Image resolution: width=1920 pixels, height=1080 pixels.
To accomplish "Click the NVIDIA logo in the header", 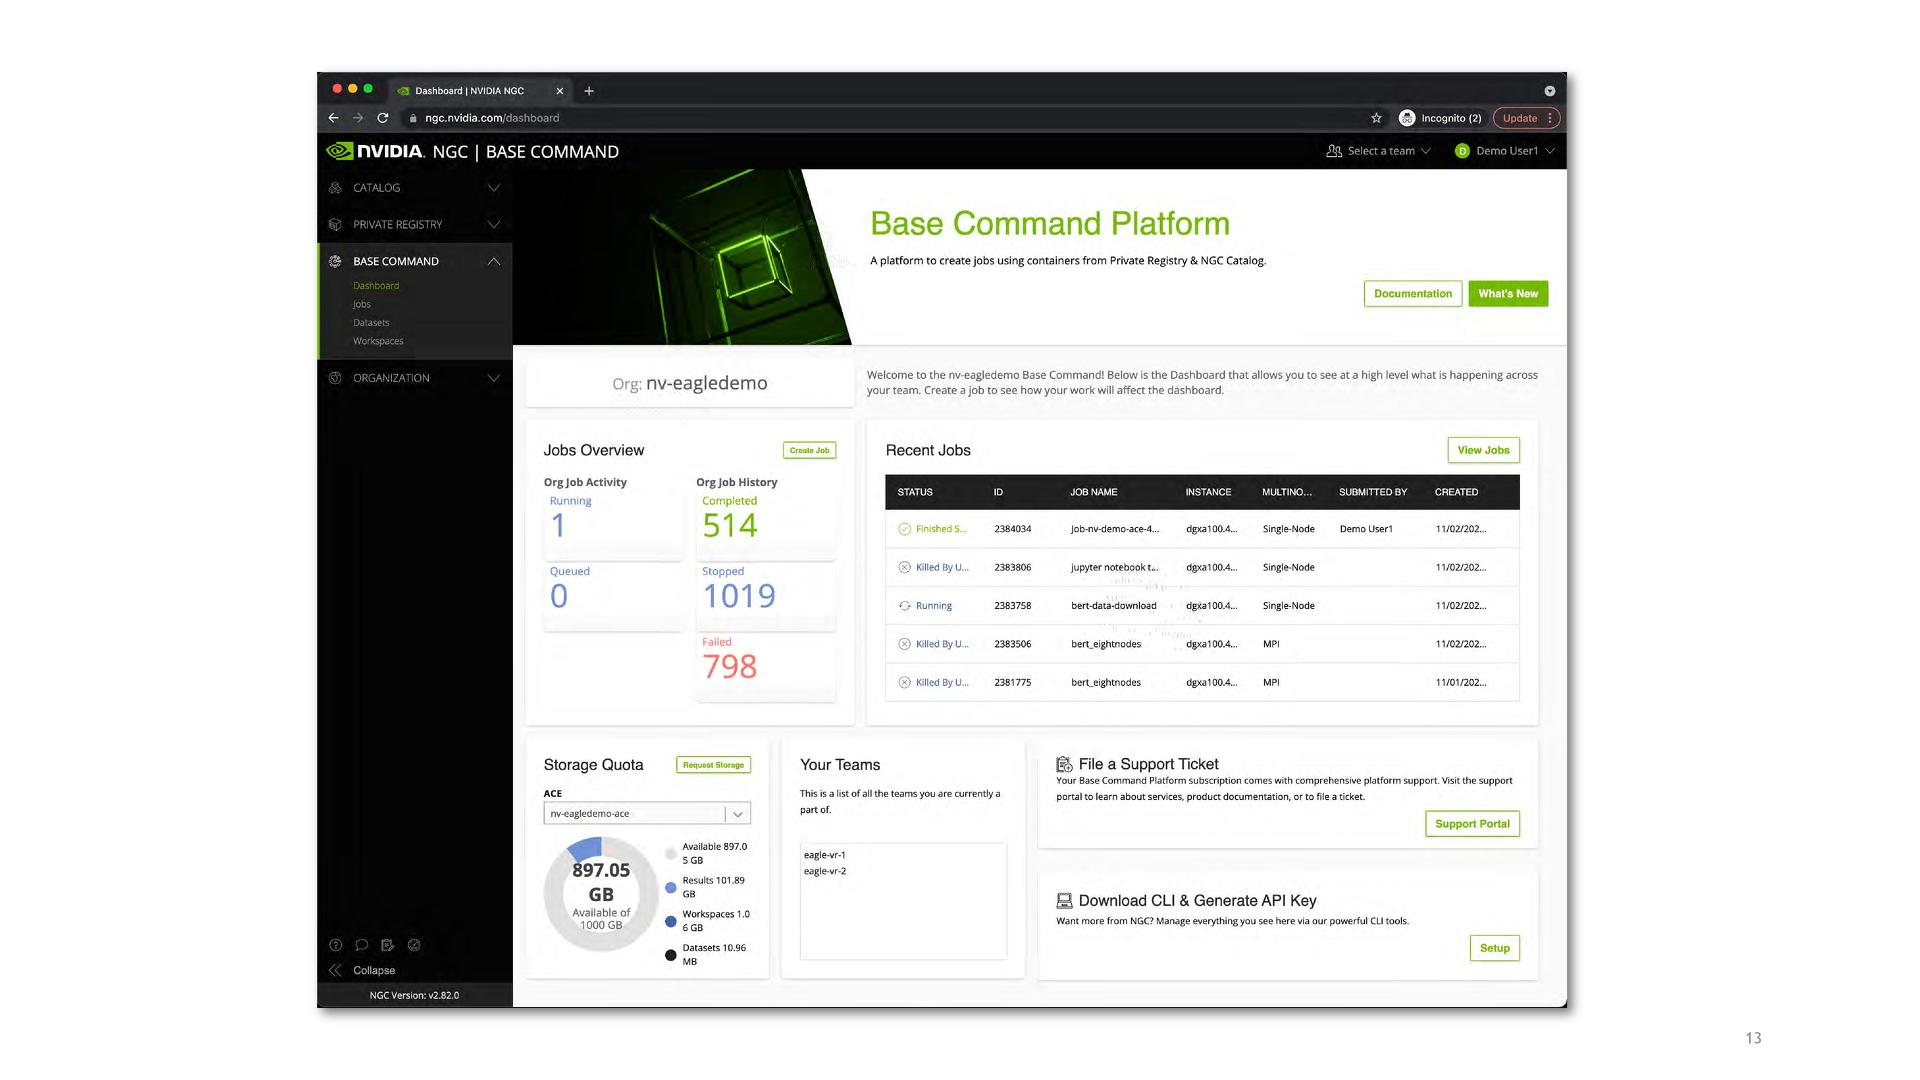I will [x=375, y=151].
